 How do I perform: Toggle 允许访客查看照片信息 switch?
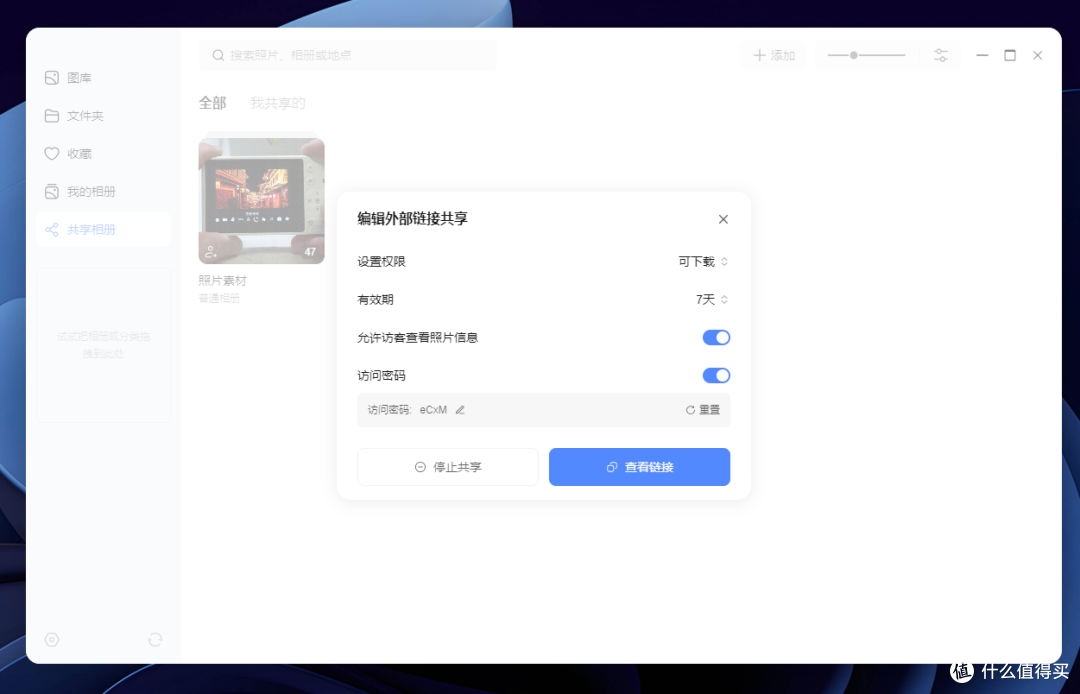[716, 337]
